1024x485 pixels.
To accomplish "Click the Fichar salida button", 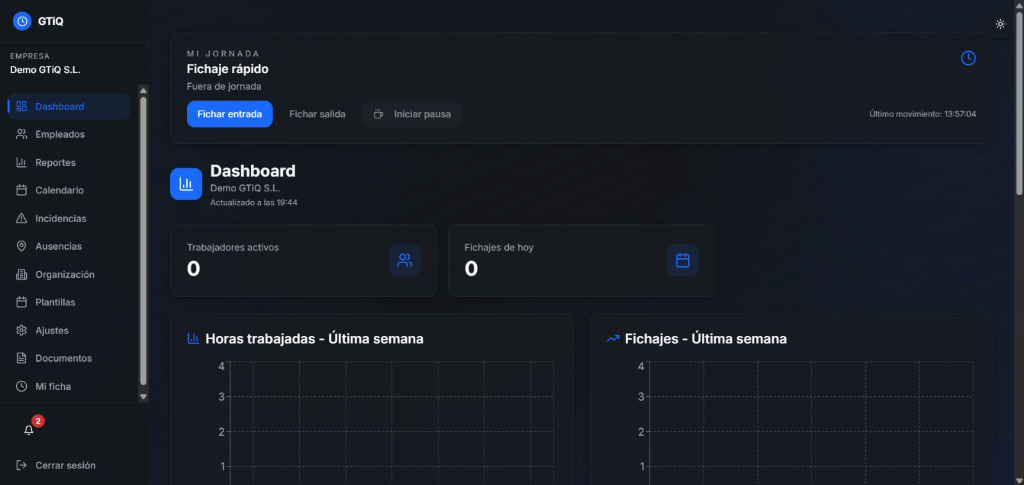I will coord(317,114).
